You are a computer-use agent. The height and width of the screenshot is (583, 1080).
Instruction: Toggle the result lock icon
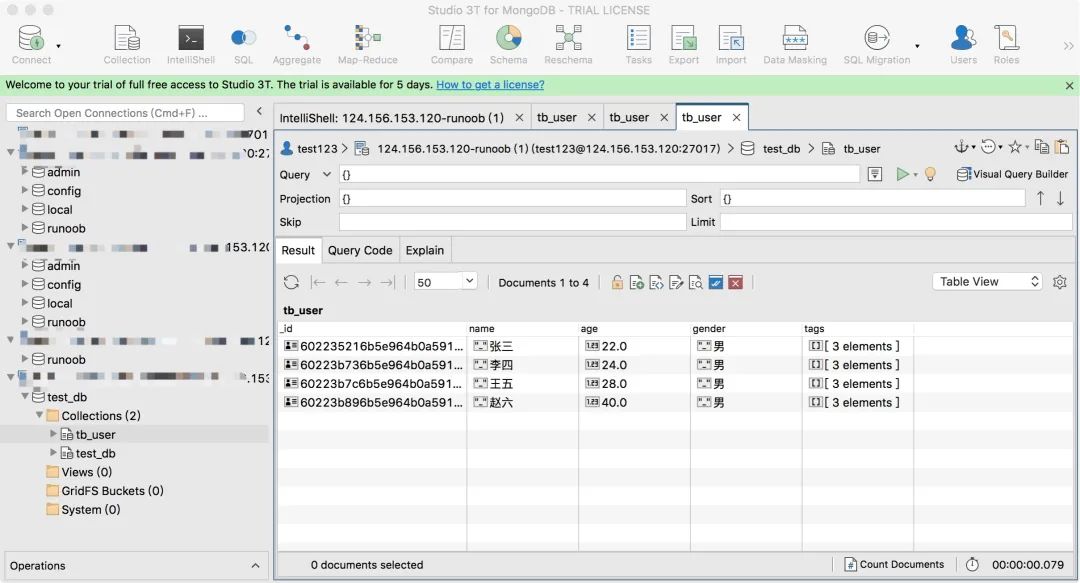click(617, 283)
